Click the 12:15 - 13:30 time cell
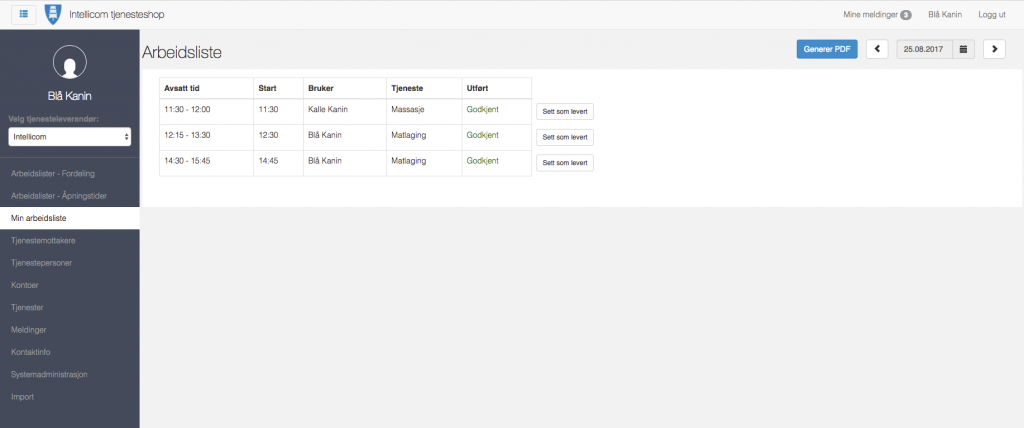Screen dimensions: 1024x428 coord(206,137)
